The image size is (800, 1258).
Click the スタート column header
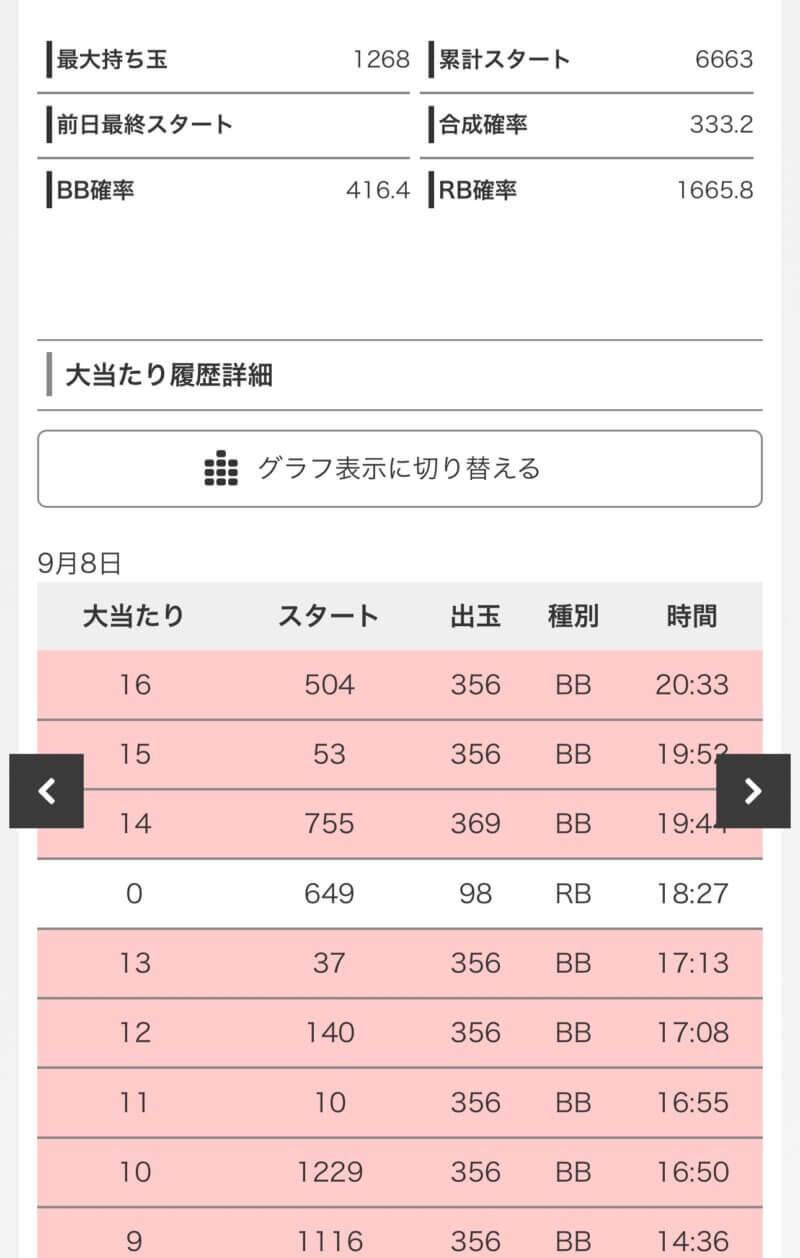pos(328,616)
